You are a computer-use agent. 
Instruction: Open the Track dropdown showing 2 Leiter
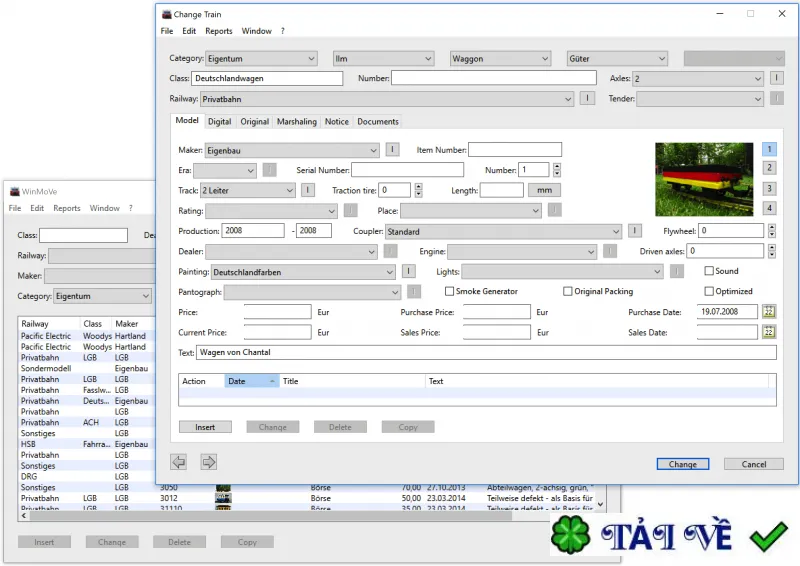coord(248,191)
